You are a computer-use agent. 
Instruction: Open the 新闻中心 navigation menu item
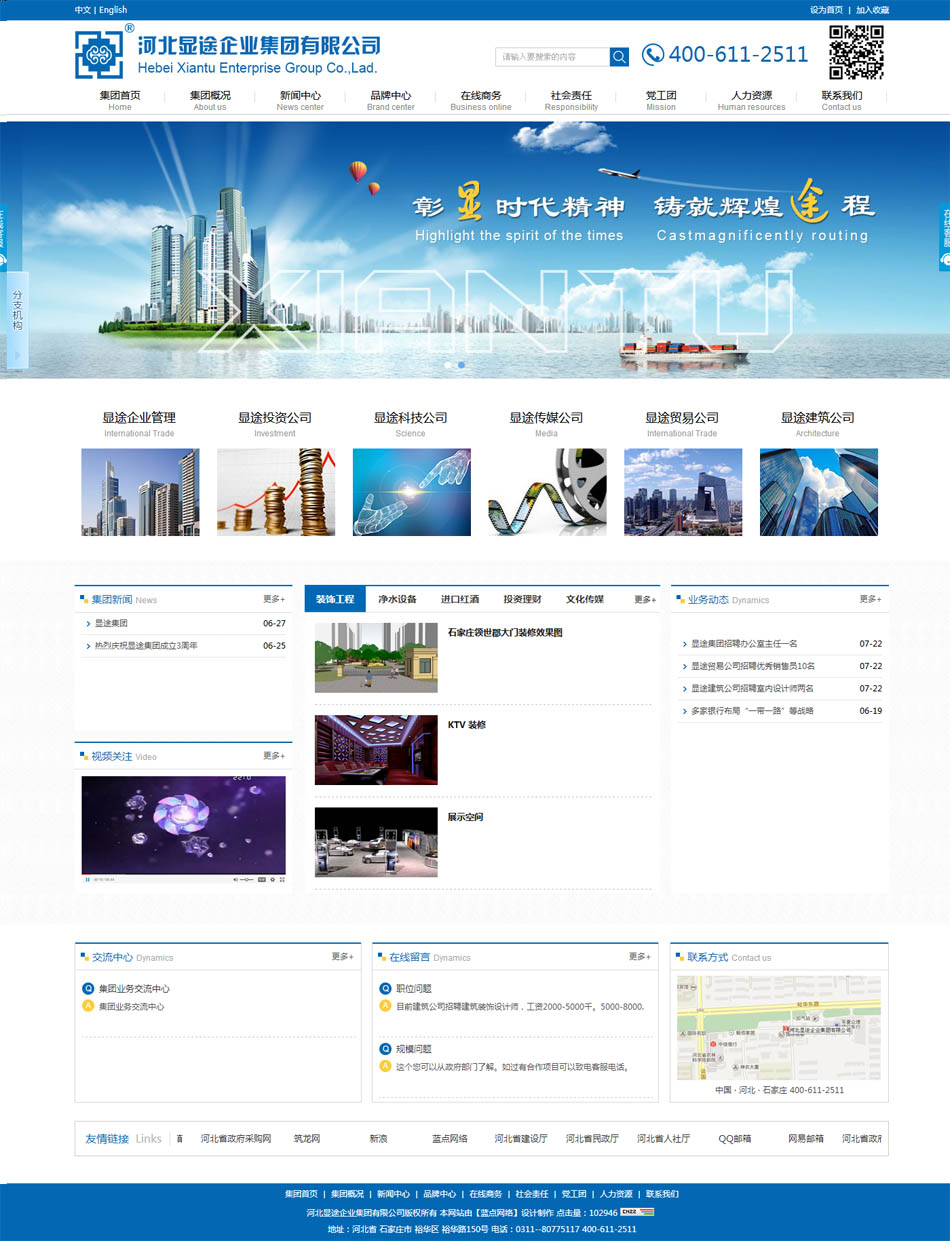click(x=300, y=100)
